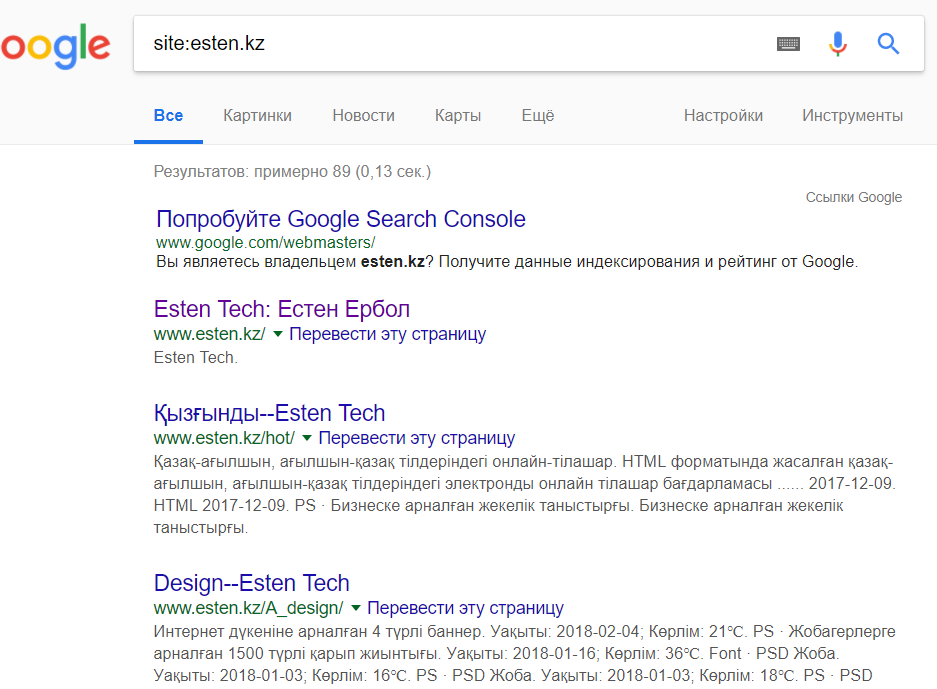Translate the A_design page via Перевести эту страницу
This screenshot has height=689, width=937.
[465, 607]
